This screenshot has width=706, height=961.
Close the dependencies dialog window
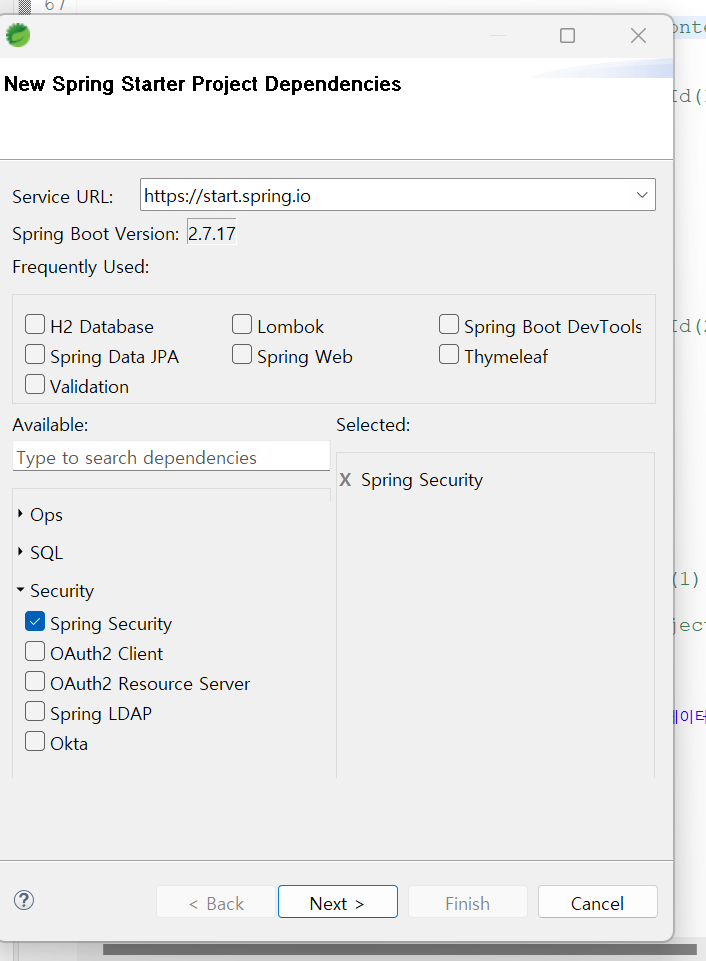point(639,36)
